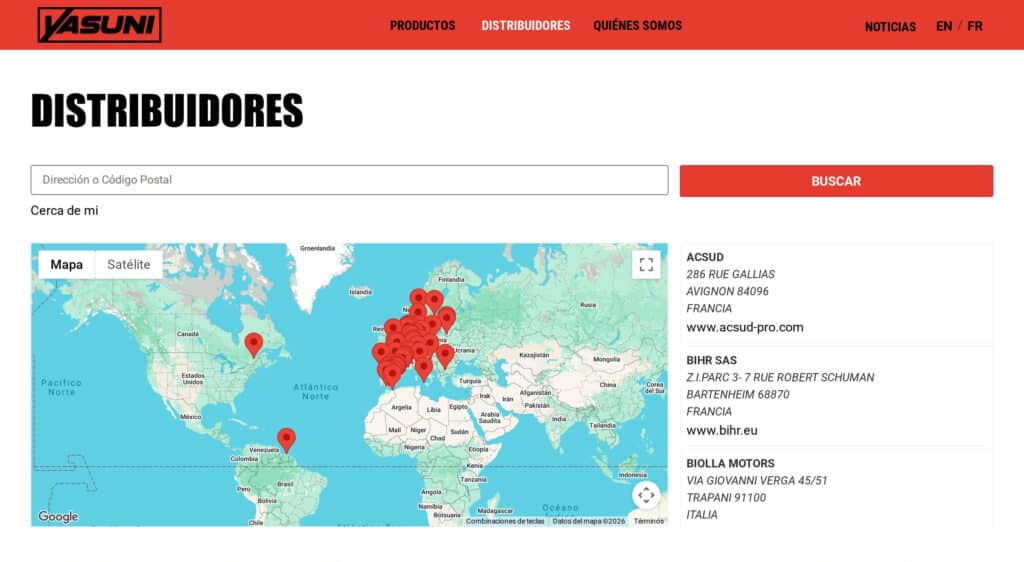Click the 286 RUE GALLIAS address line
Image resolution: width=1024 pixels, height=562 pixels.
coord(730,274)
